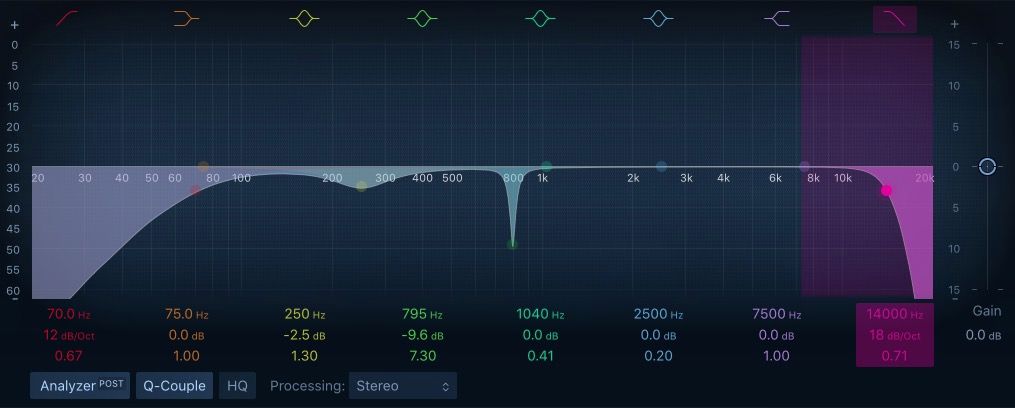
Task: Click the 12 dB/Oct high-pass slope value
Action: [68, 335]
